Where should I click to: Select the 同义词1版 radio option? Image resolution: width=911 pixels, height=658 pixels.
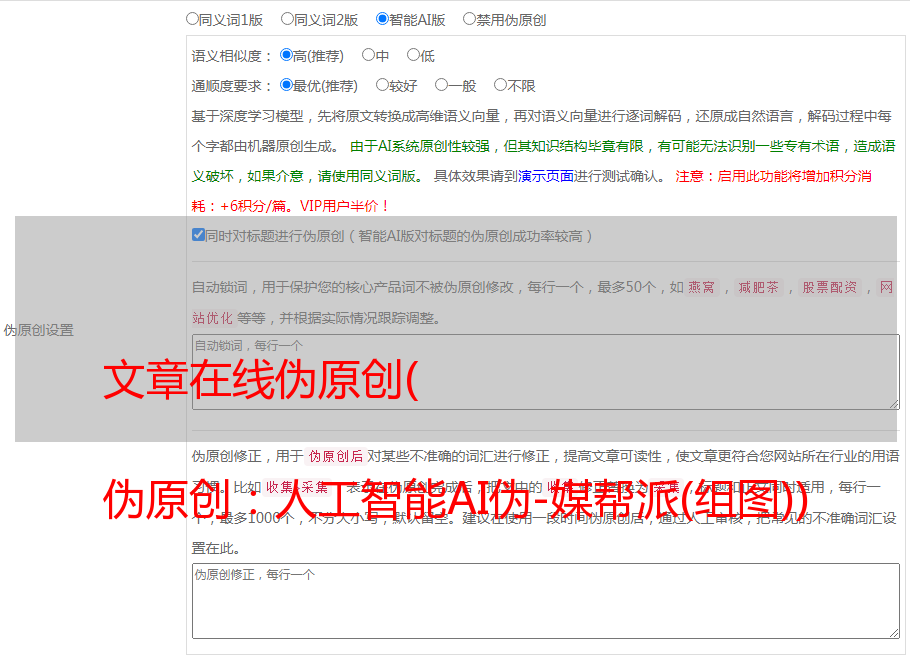pos(192,19)
